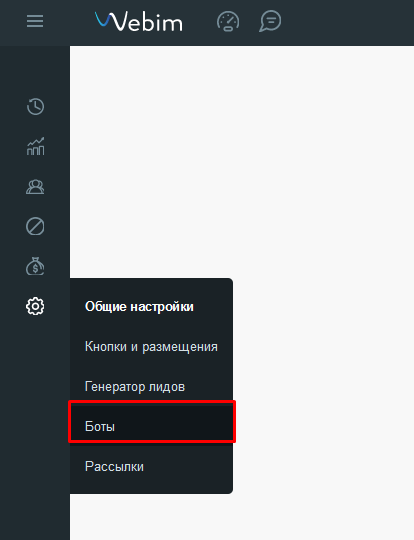
Task: Open the statistics chart icon
Action: [35, 146]
